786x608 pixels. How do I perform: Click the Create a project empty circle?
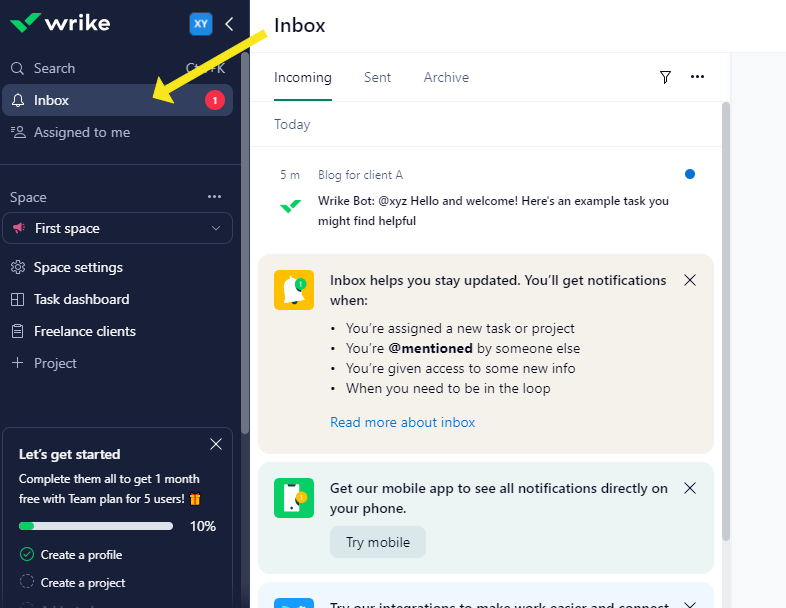[27, 581]
